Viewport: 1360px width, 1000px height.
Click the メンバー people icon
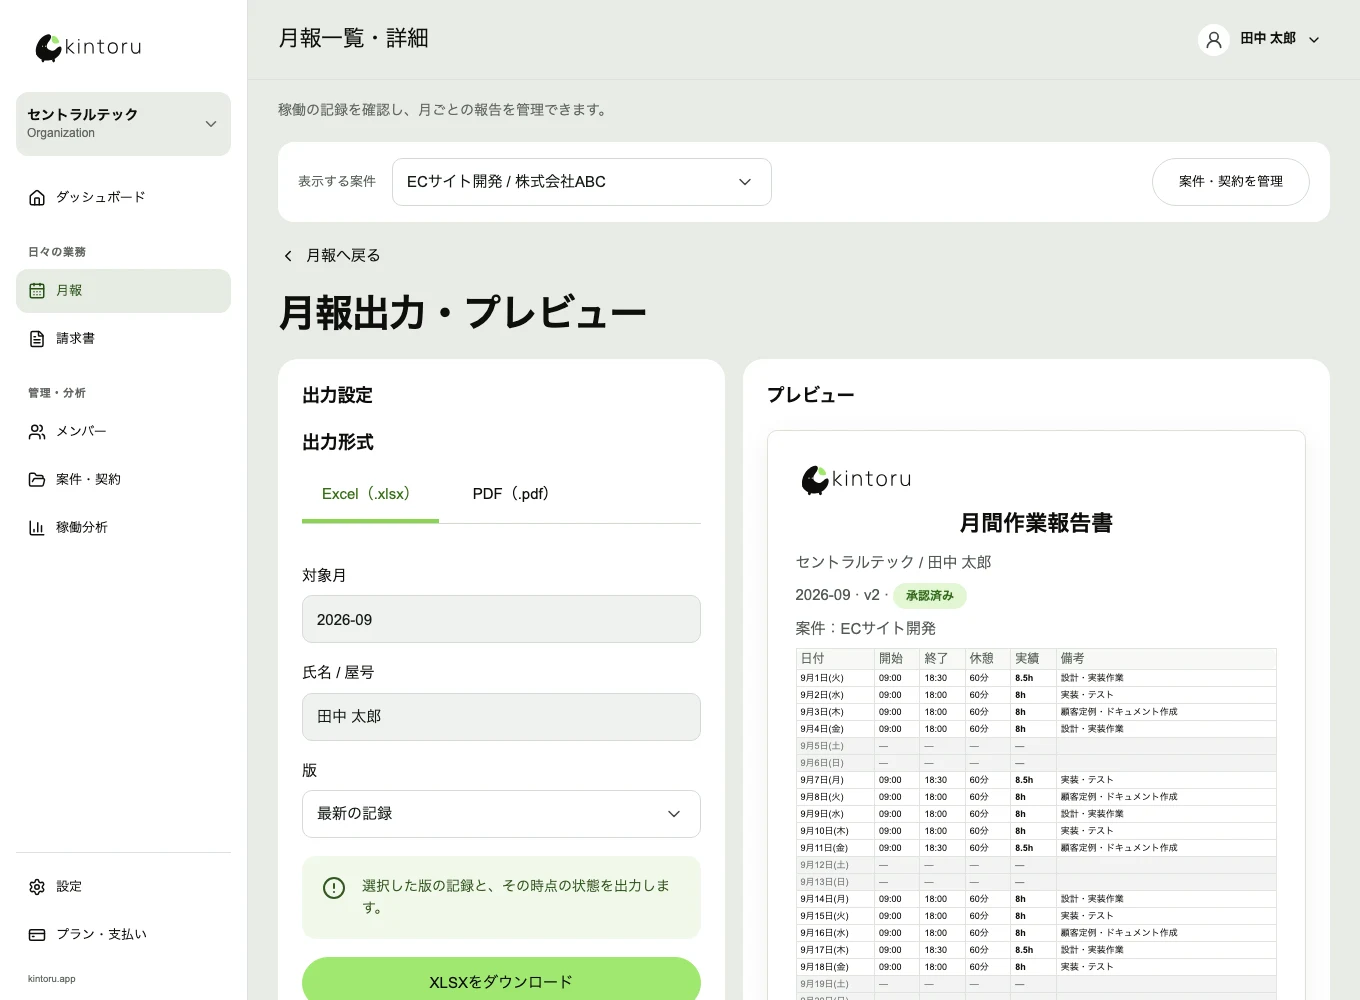[x=37, y=431]
